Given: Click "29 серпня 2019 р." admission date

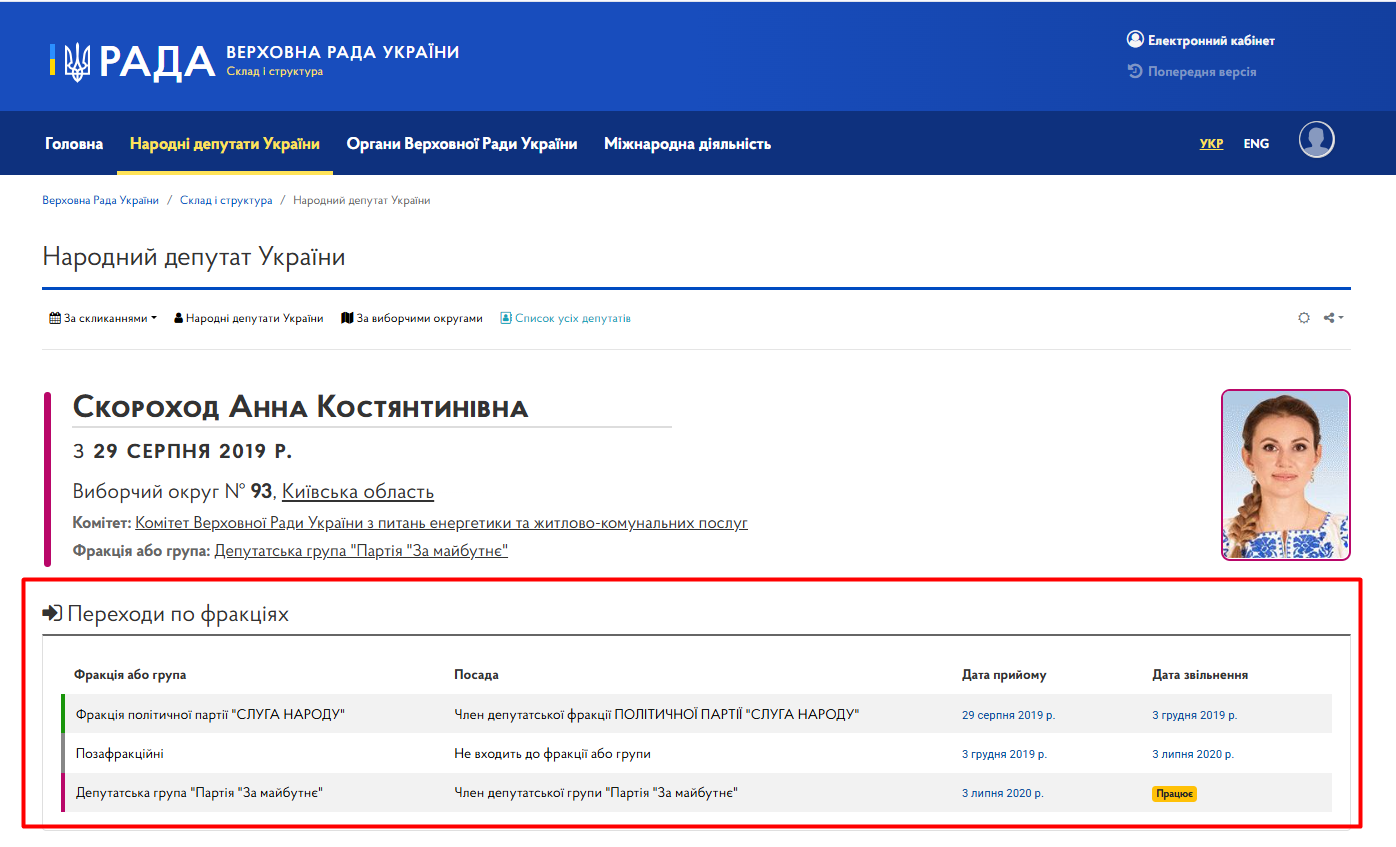Looking at the screenshot, I should click(1009, 715).
